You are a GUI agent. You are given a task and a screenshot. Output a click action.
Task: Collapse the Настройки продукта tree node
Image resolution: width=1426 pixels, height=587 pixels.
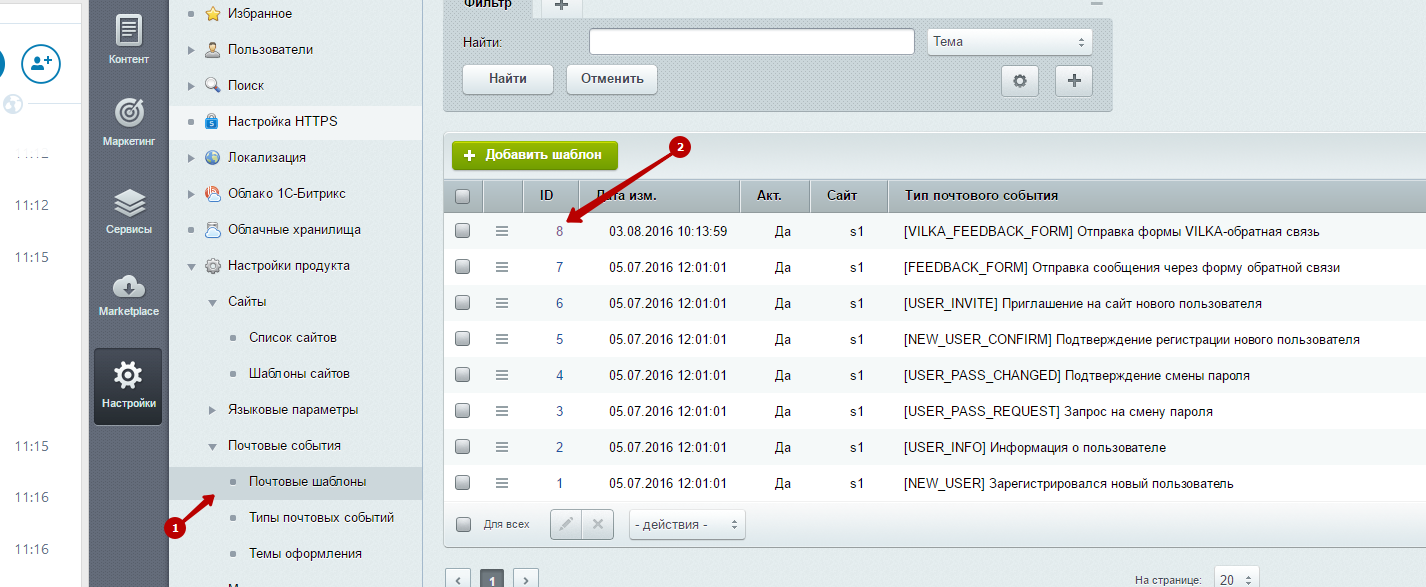190,266
